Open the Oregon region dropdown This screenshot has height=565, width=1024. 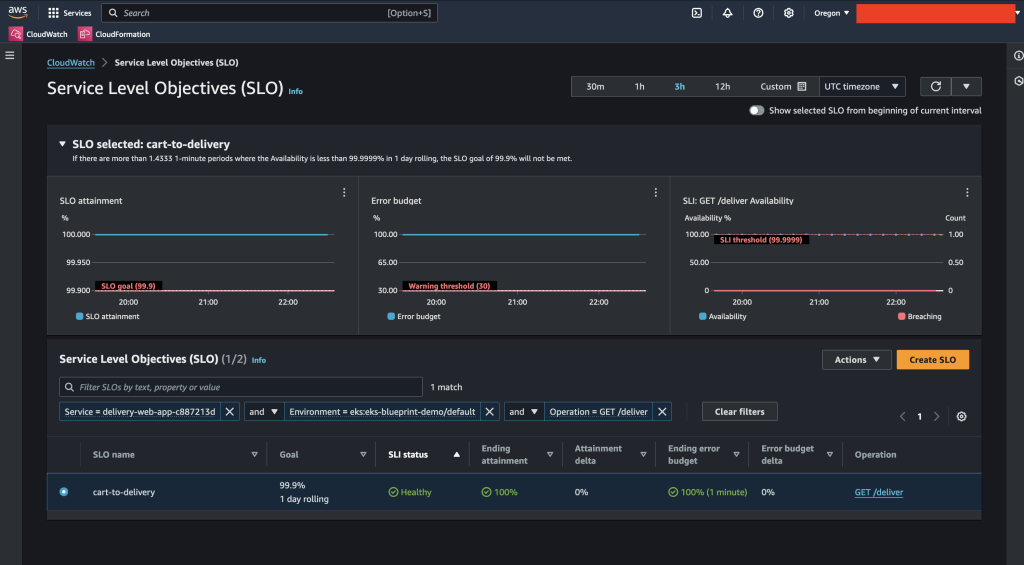[x=831, y=13]
